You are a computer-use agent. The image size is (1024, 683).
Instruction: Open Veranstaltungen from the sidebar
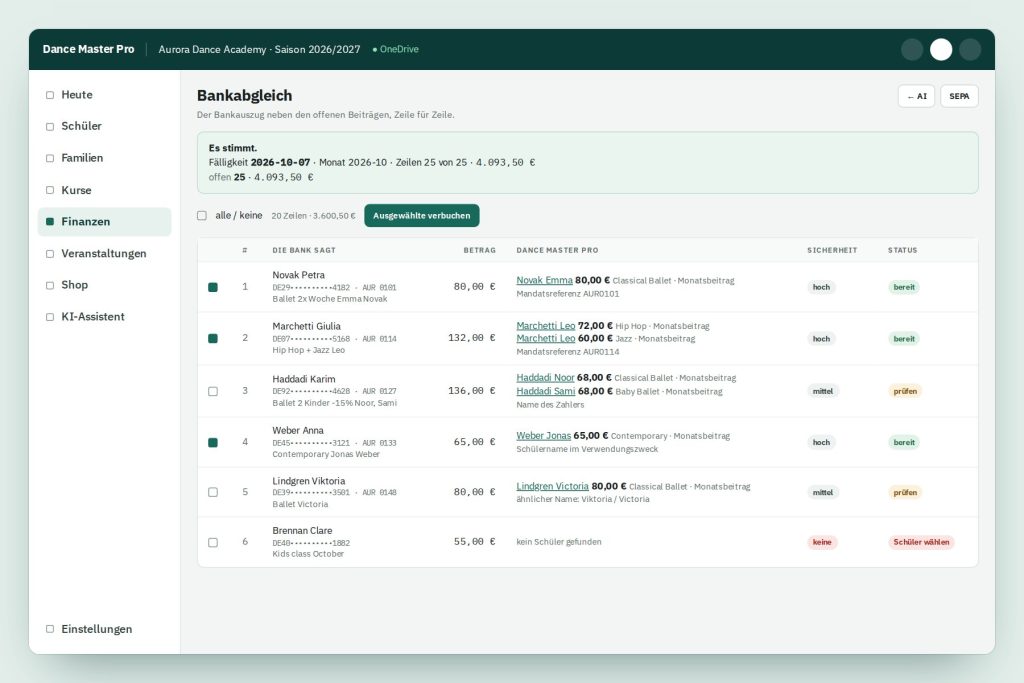point(104,253)
